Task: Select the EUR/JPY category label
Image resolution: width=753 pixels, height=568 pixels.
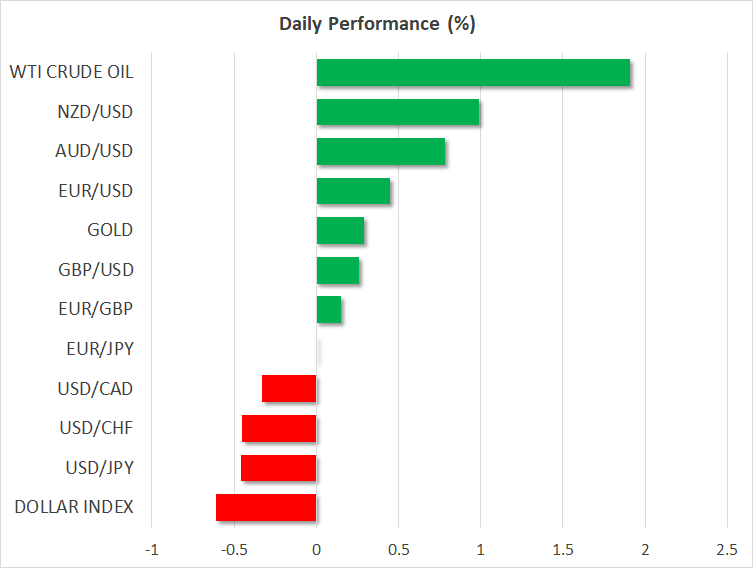Action: point(100,349)
